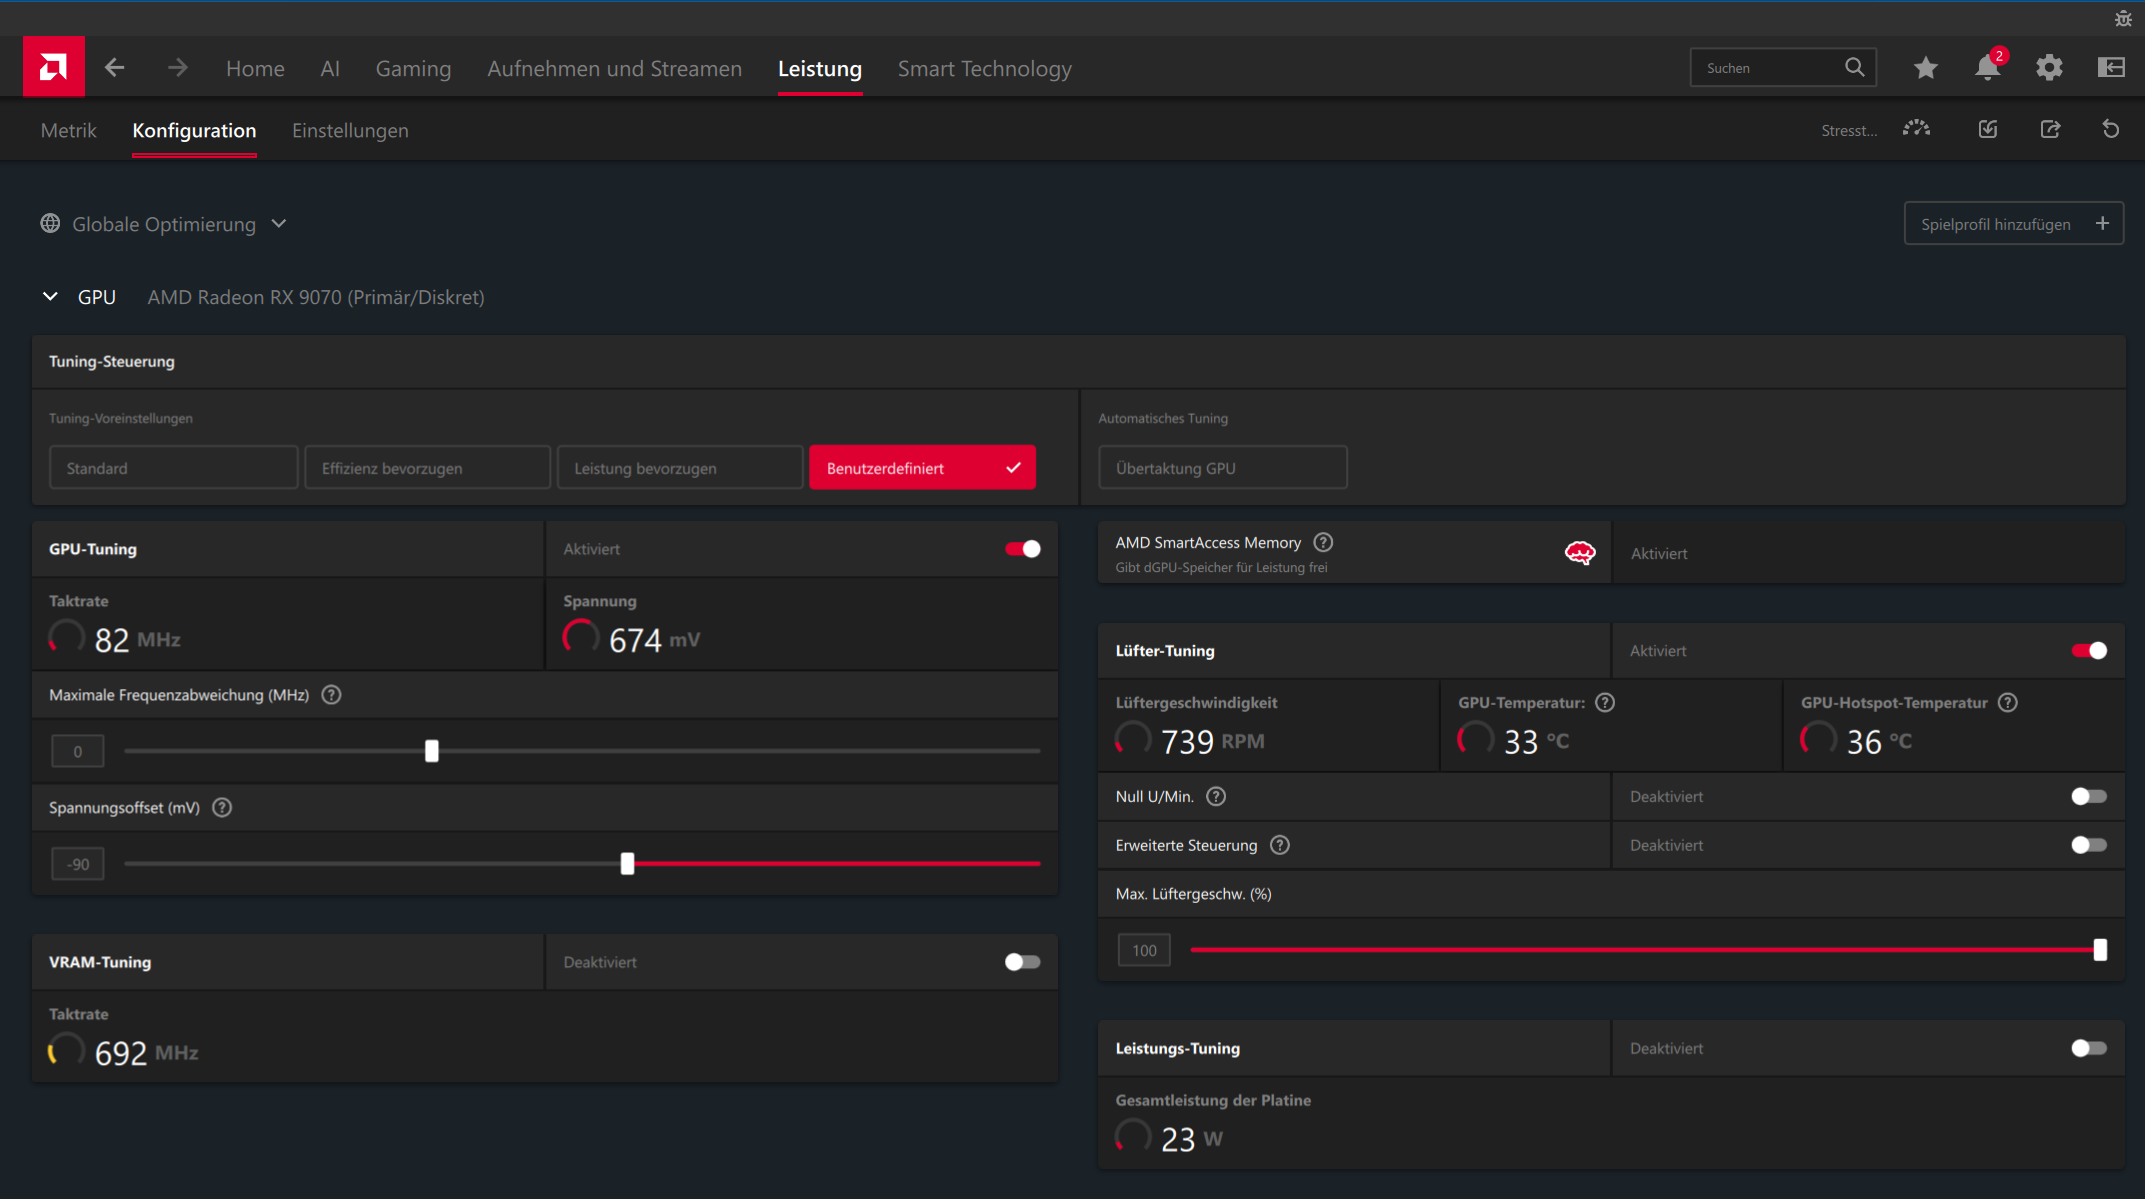The height and width of the screenshot is (1199, 2145).
Task: Open favorites with the star icon
Action: tap(1925, 68)
